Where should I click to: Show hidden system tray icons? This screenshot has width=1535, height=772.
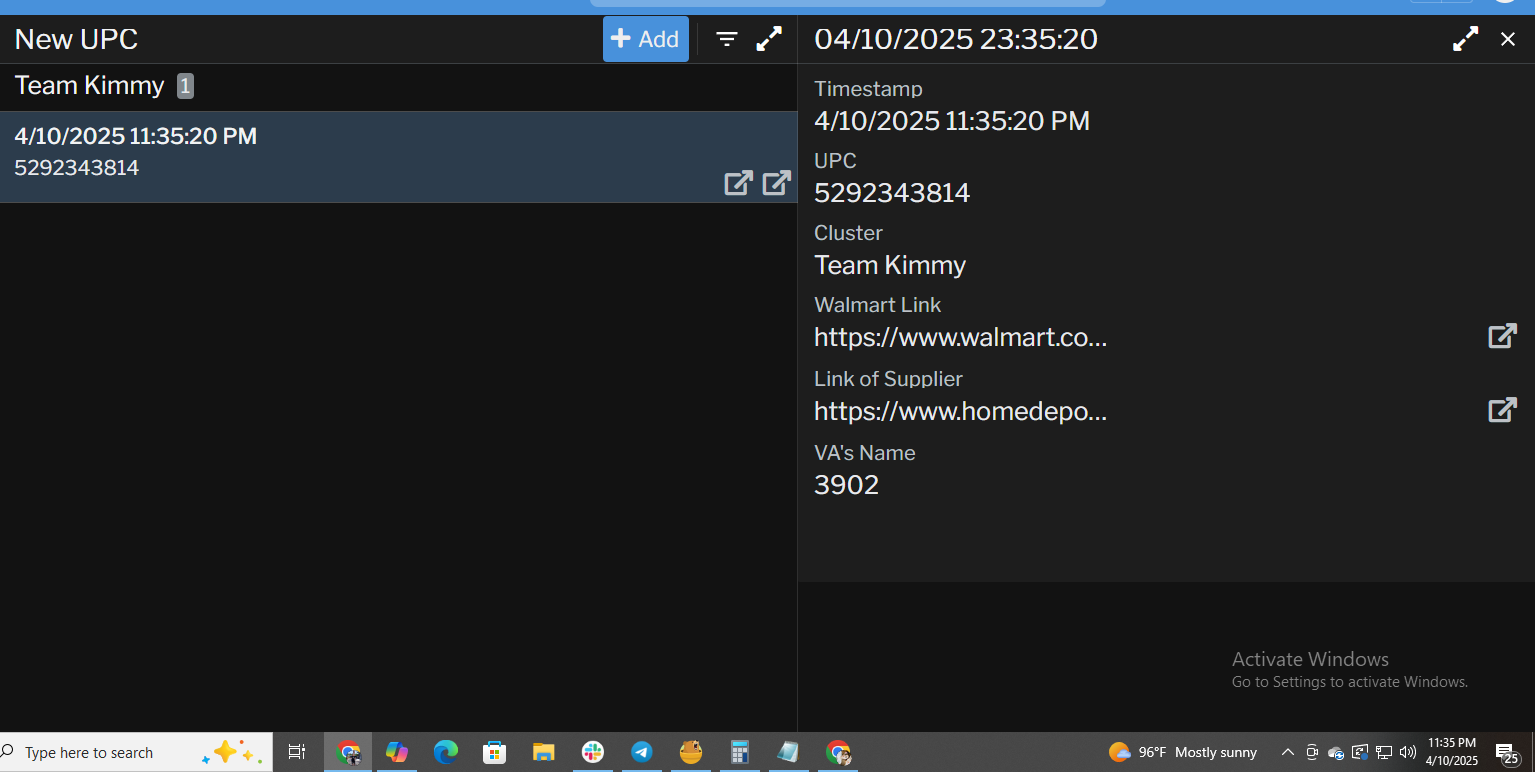click(x=1288, y=752)
